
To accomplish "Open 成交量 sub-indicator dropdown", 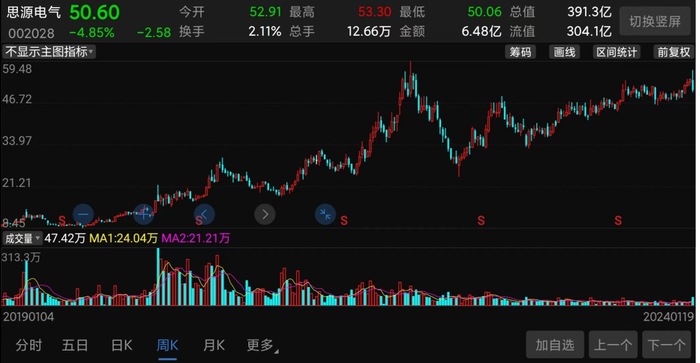I will 22,238.
